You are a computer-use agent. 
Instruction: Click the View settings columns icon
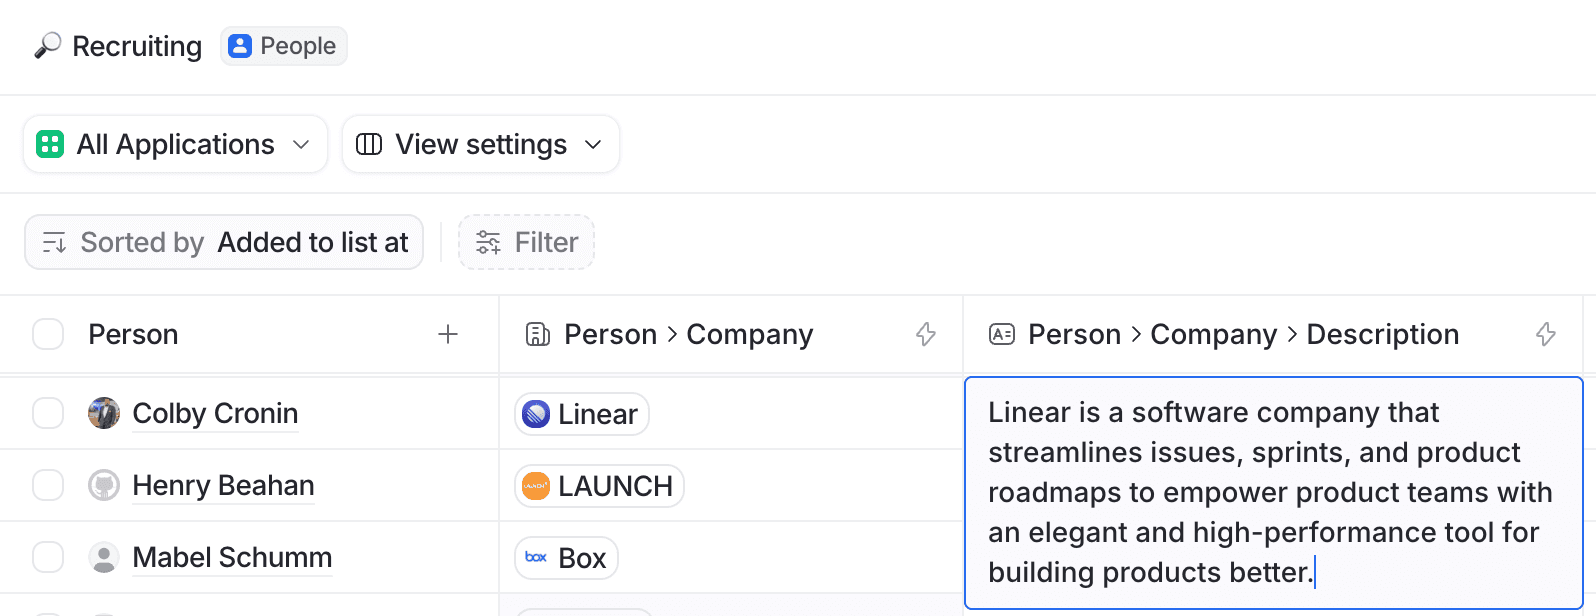click(x=369, y=144)
